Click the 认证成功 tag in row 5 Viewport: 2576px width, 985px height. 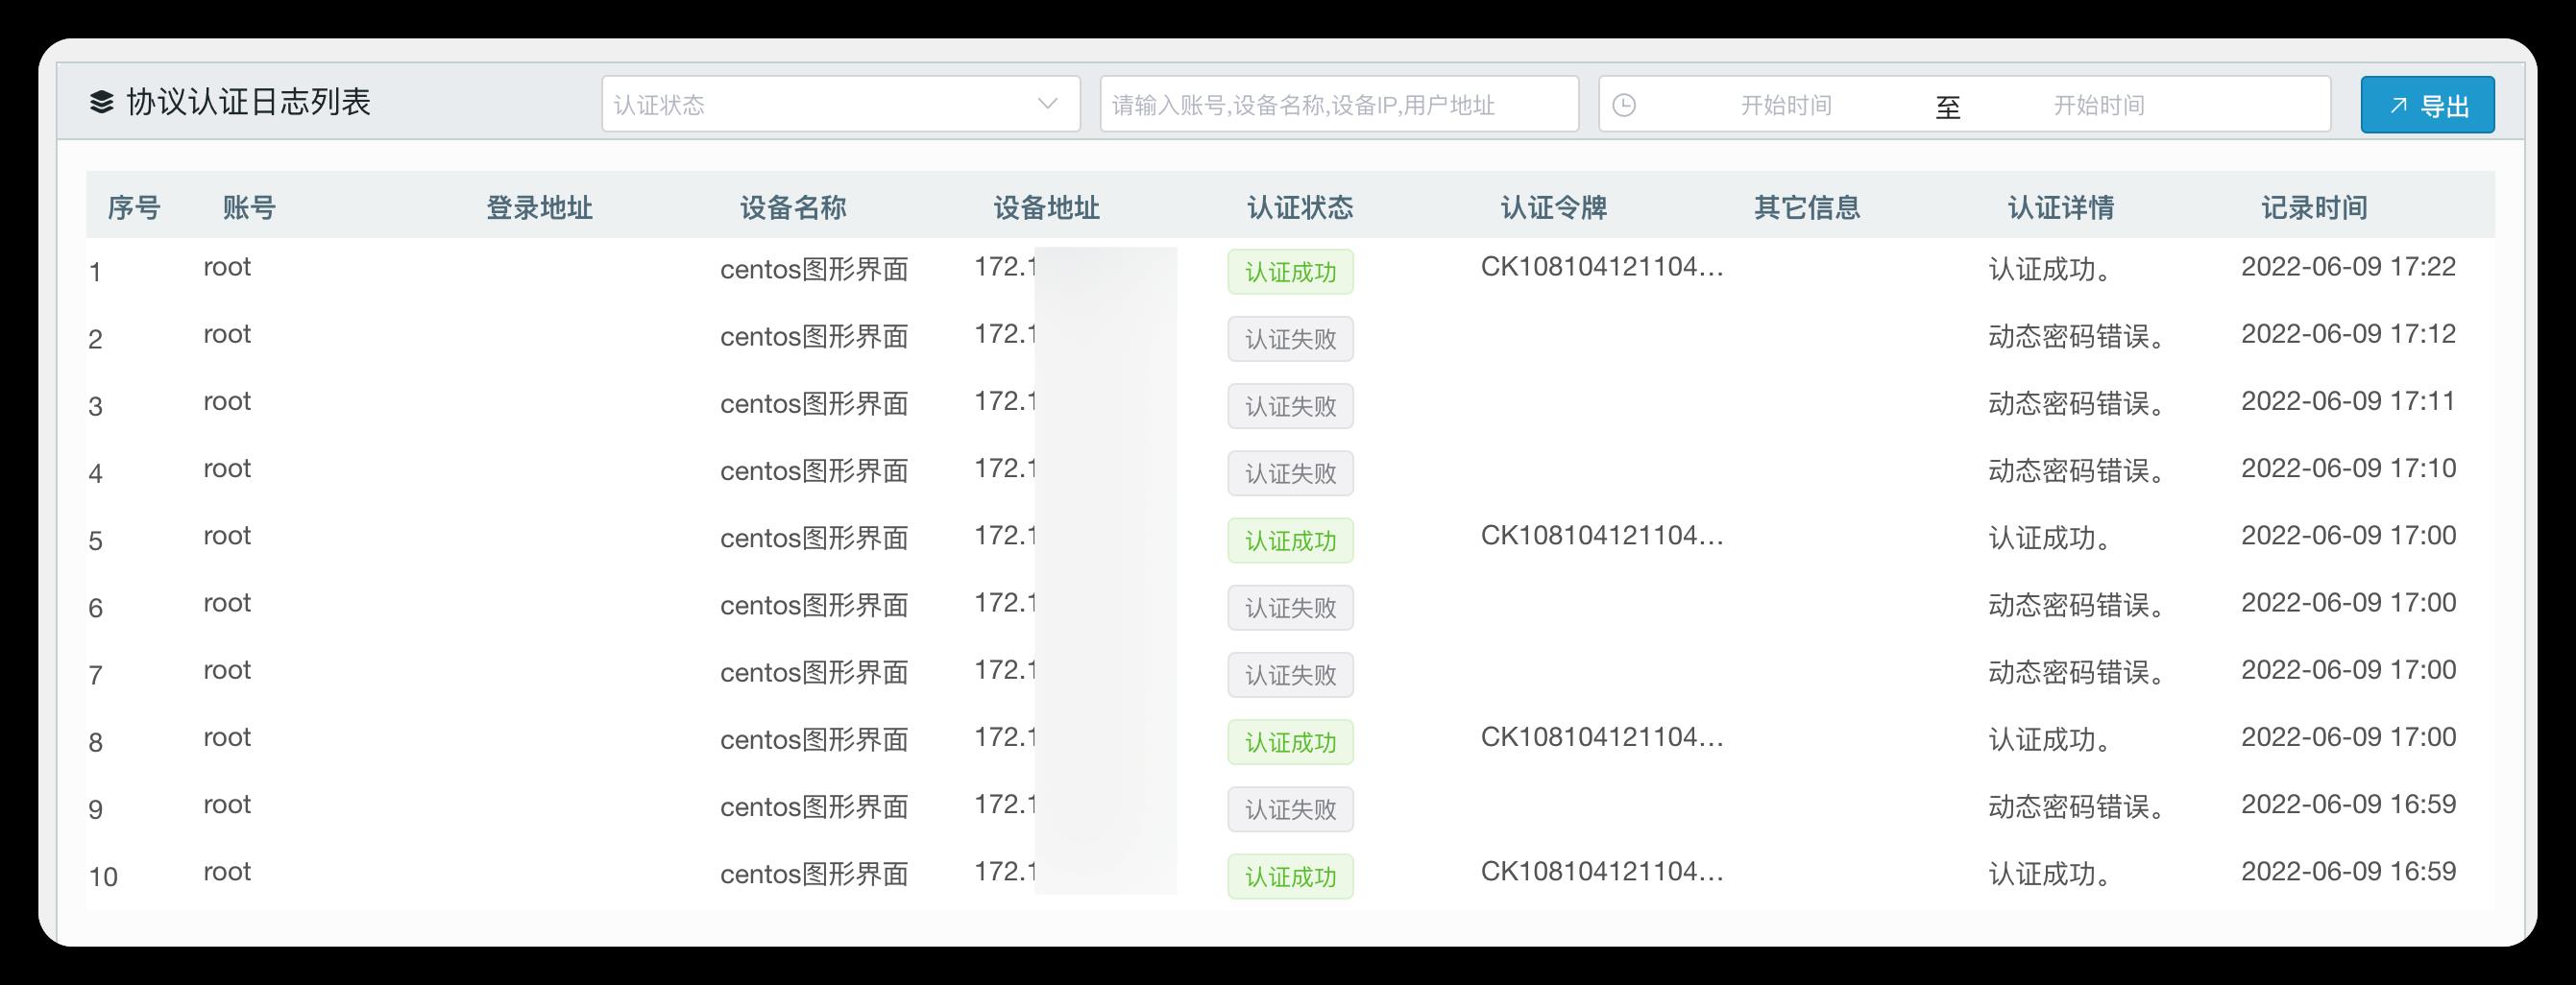click(1290, 541)
